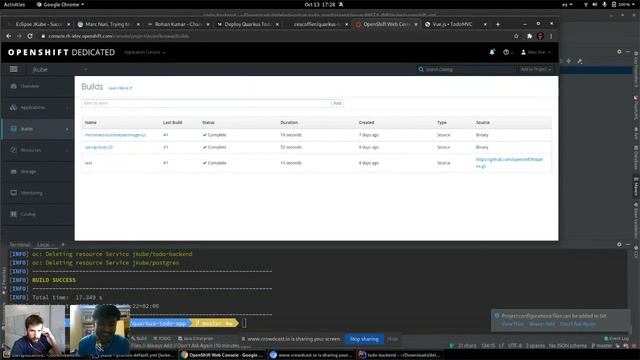Switch to Vue.js TodoMVC browser tab

click(455, 24)
